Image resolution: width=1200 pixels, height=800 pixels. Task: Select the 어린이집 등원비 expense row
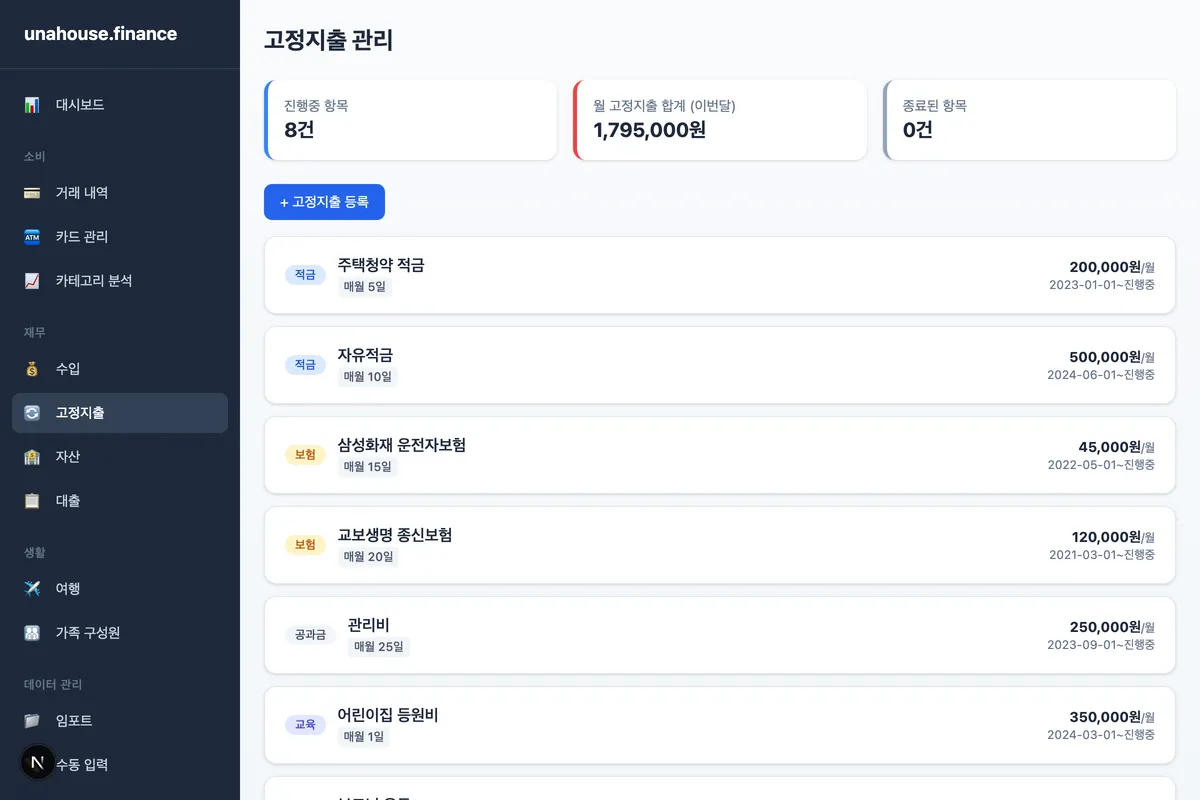[719, 725]
